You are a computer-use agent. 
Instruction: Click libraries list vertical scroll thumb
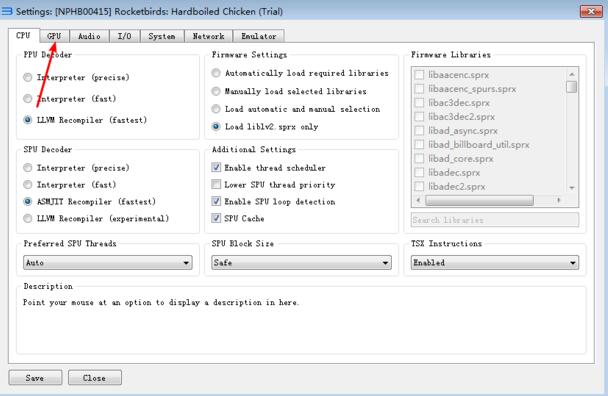click(x=572, y=87)
